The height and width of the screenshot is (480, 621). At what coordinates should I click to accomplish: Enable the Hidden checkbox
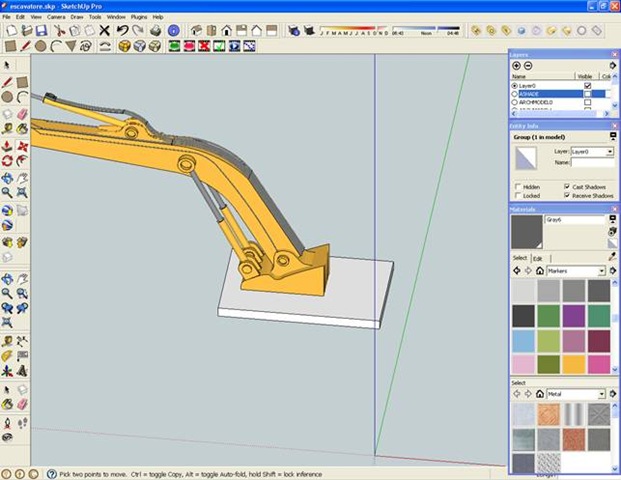pyautogui.click(x=518, y=187)
